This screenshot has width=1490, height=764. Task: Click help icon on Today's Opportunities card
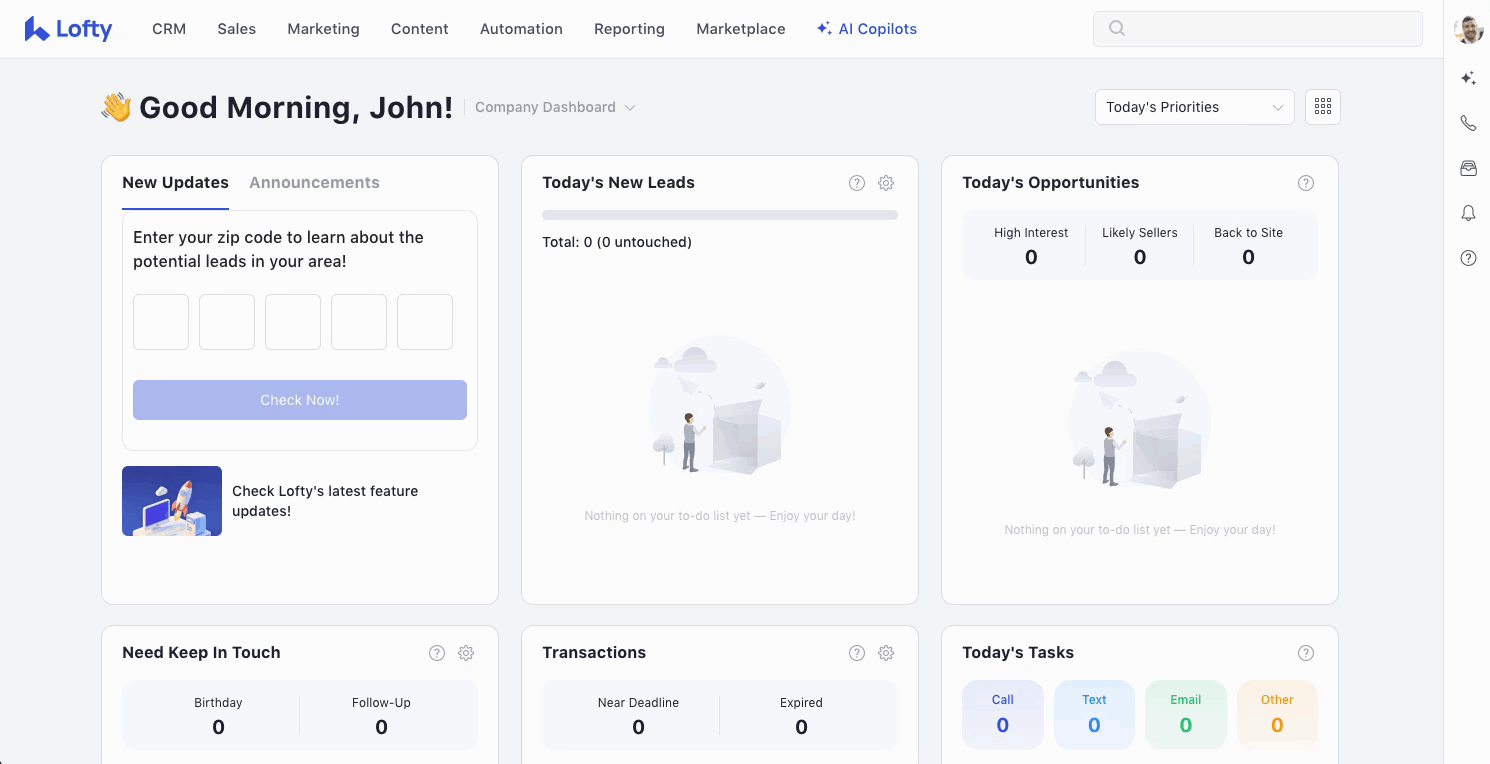pyautogui.click(x=1305, y=183)
